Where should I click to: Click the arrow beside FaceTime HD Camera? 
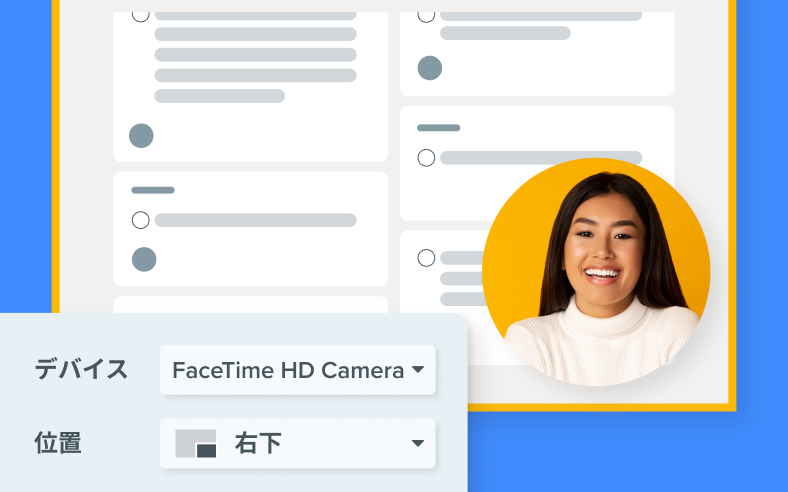[x=418, y=369]
